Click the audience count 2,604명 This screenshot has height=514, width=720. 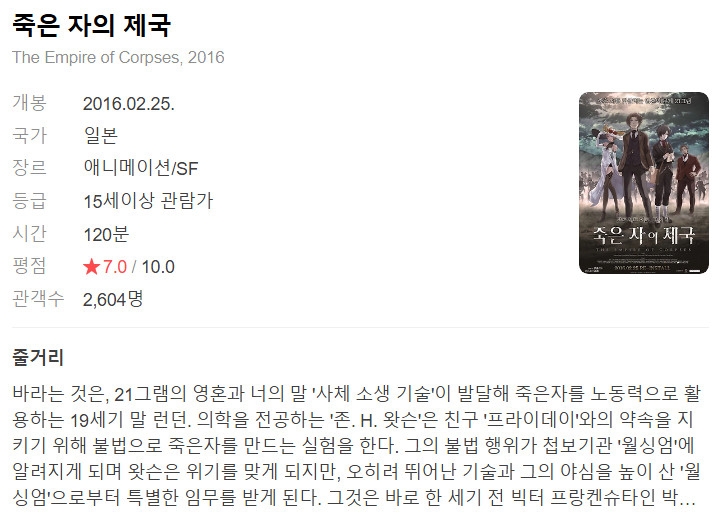[113, 299]
